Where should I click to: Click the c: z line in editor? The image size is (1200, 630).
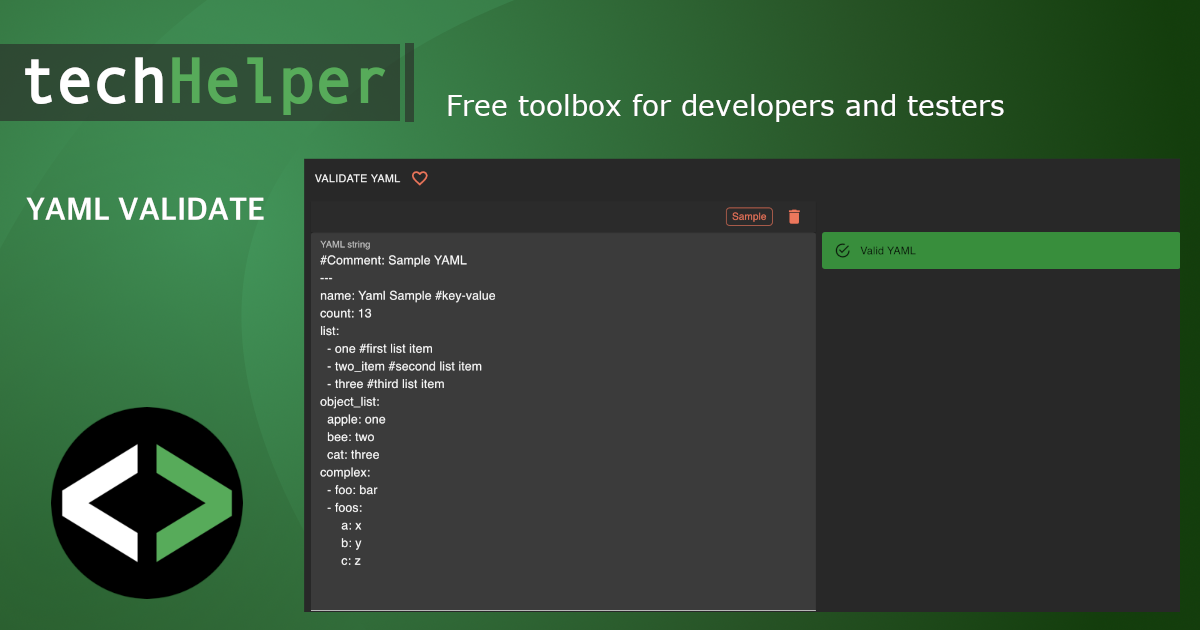point(351,561)
